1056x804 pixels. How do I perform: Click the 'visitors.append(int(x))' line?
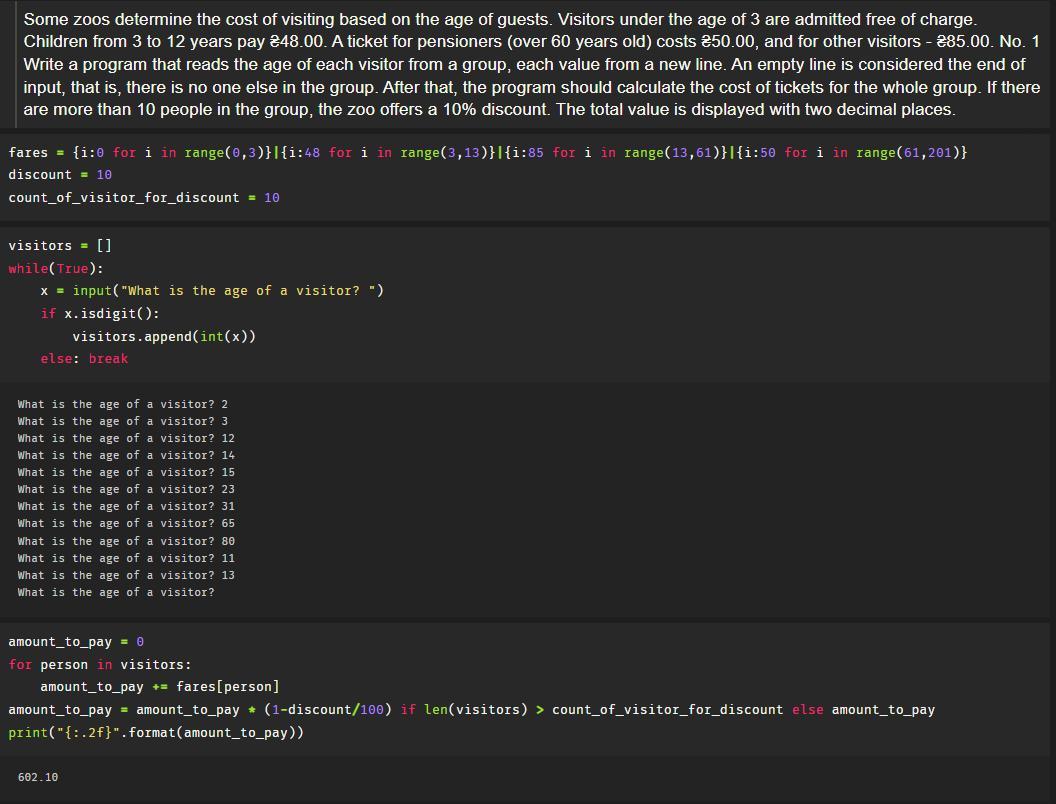[x=164, y=336]
